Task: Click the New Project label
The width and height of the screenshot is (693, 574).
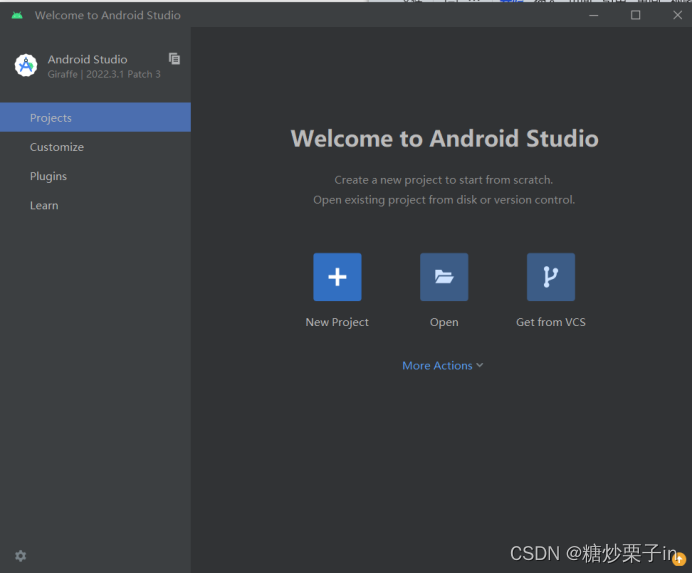Action: tap(337, 322)
